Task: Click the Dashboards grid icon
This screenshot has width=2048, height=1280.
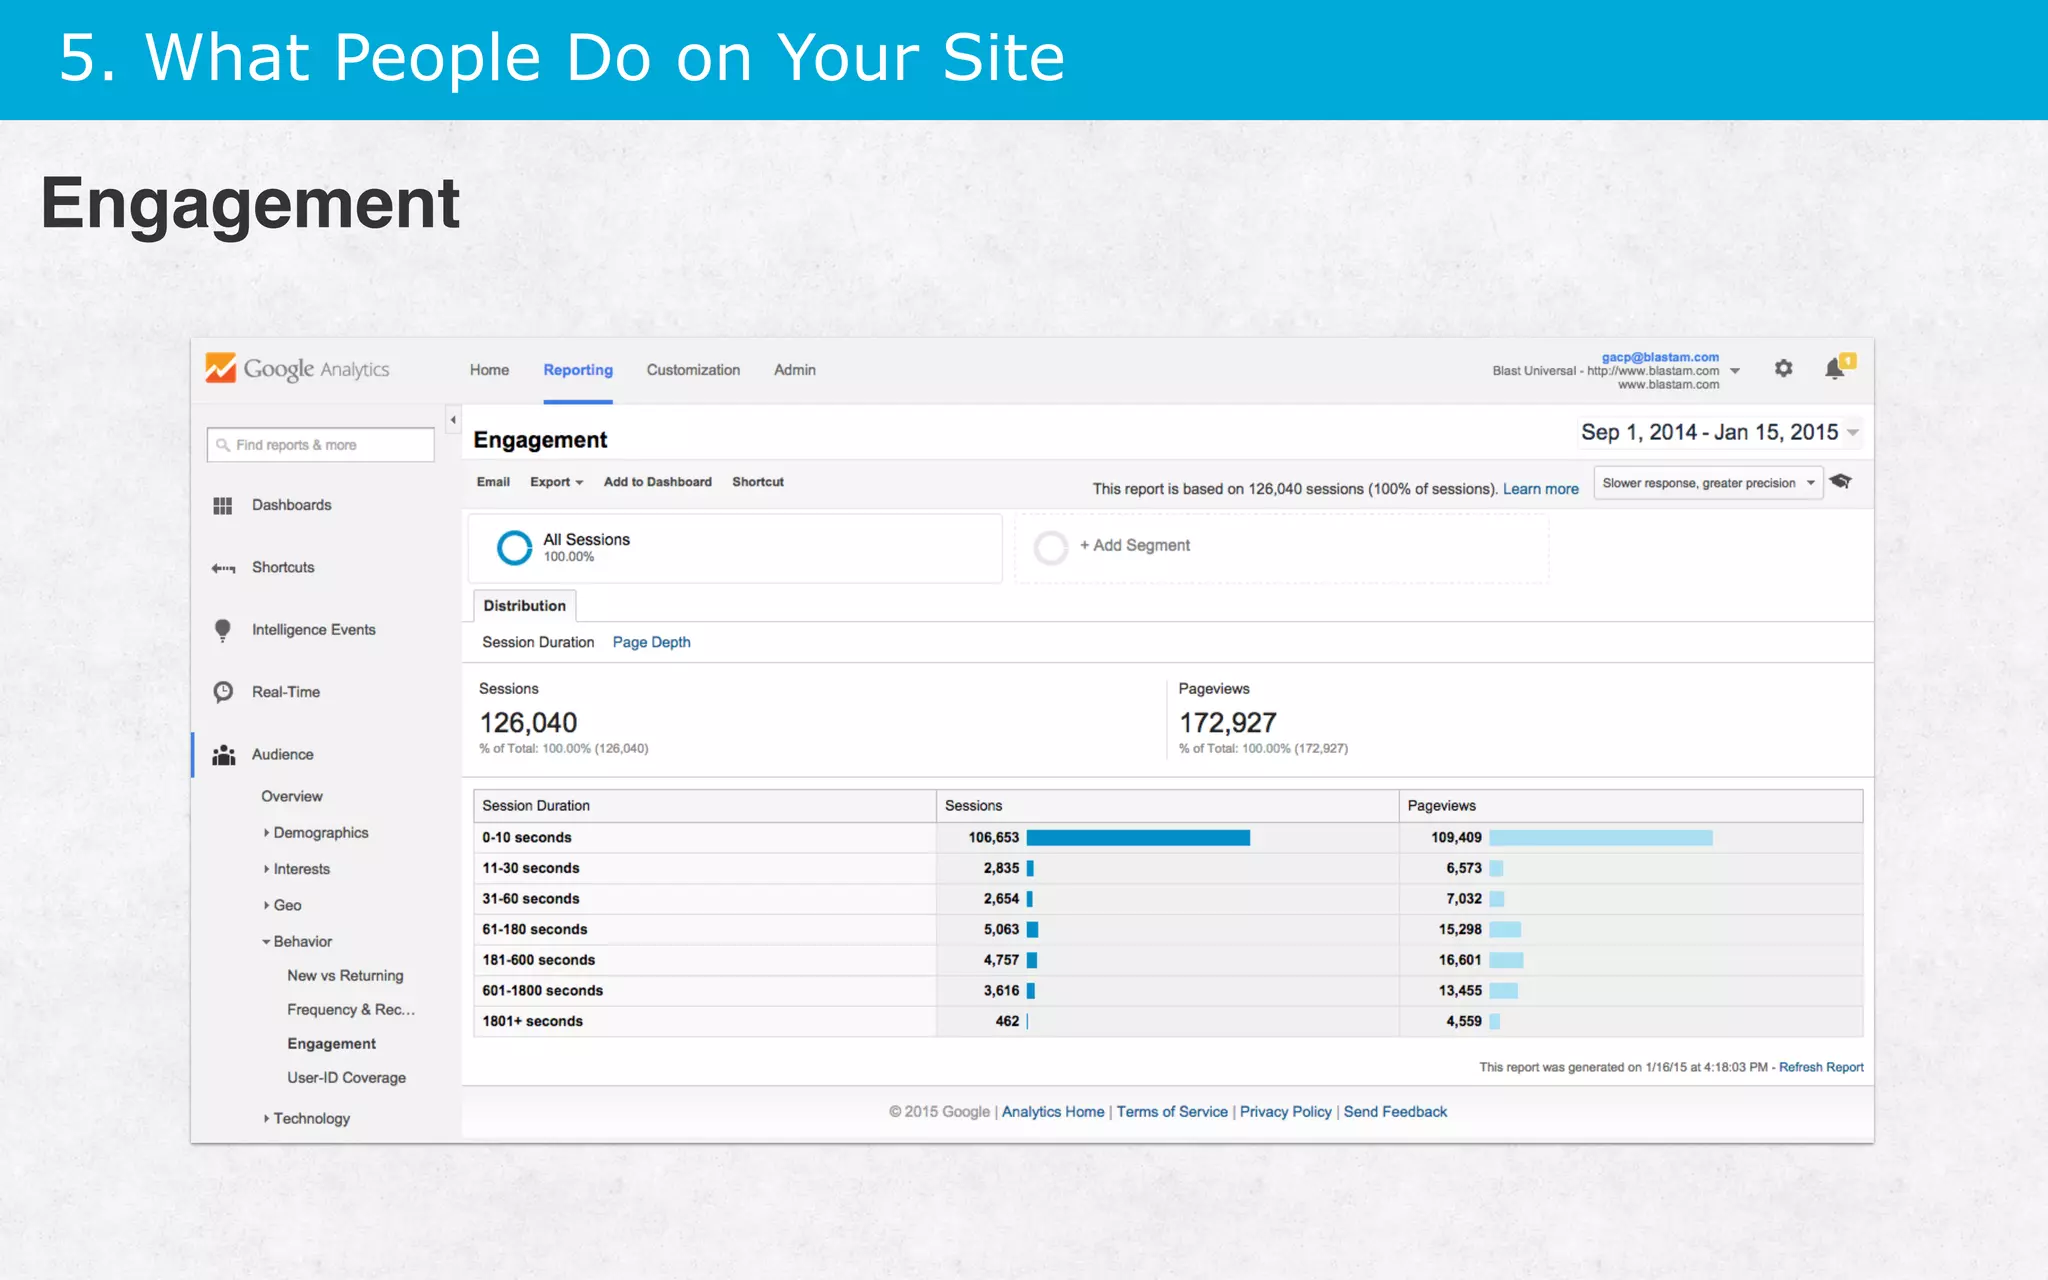Action: click(x=223, y=506)
